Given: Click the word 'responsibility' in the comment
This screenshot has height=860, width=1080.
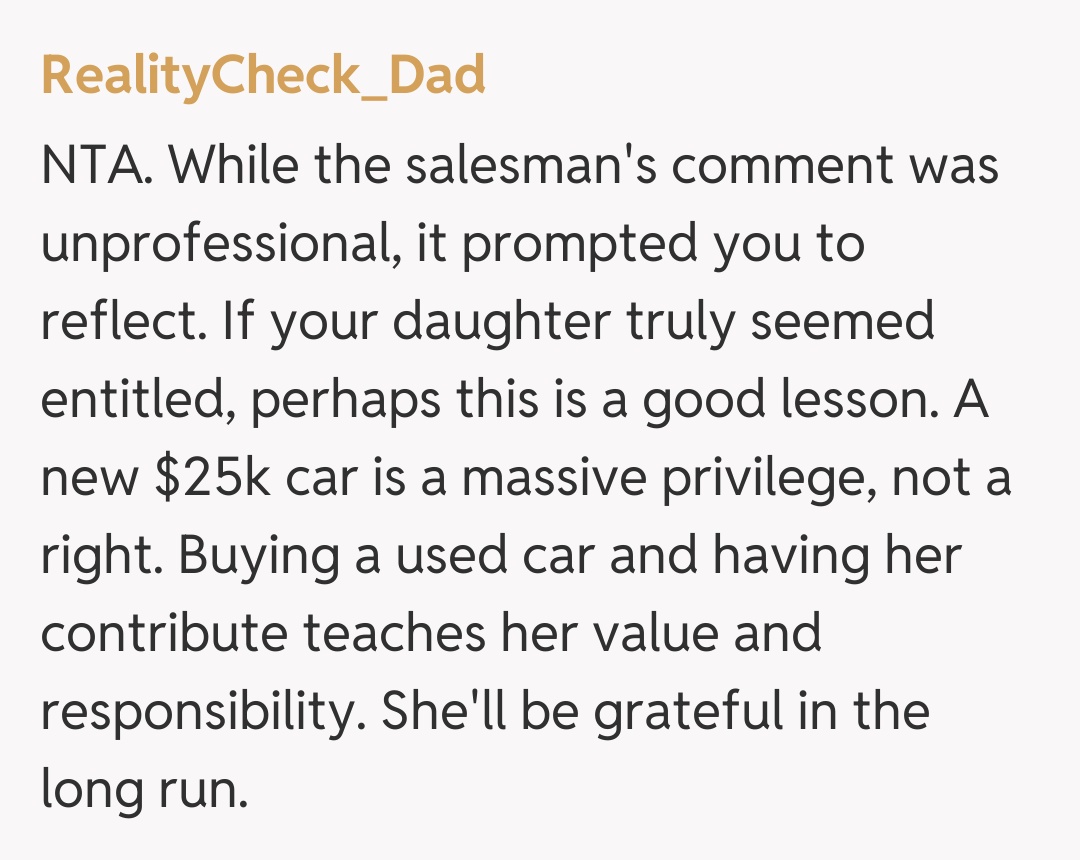Looking at the screenshot, I should [199, 713].
